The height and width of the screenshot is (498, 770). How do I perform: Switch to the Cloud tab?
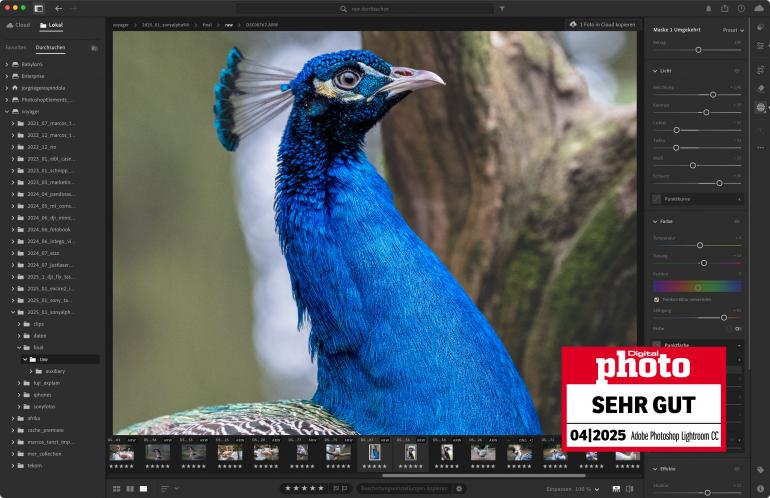[18, 25]
